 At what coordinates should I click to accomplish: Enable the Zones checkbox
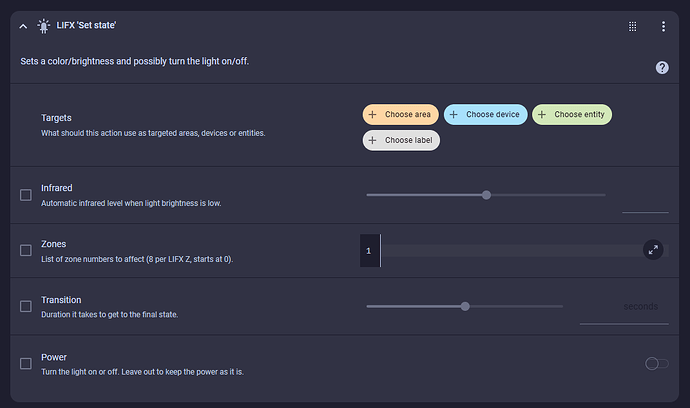(x=26, y=250)
